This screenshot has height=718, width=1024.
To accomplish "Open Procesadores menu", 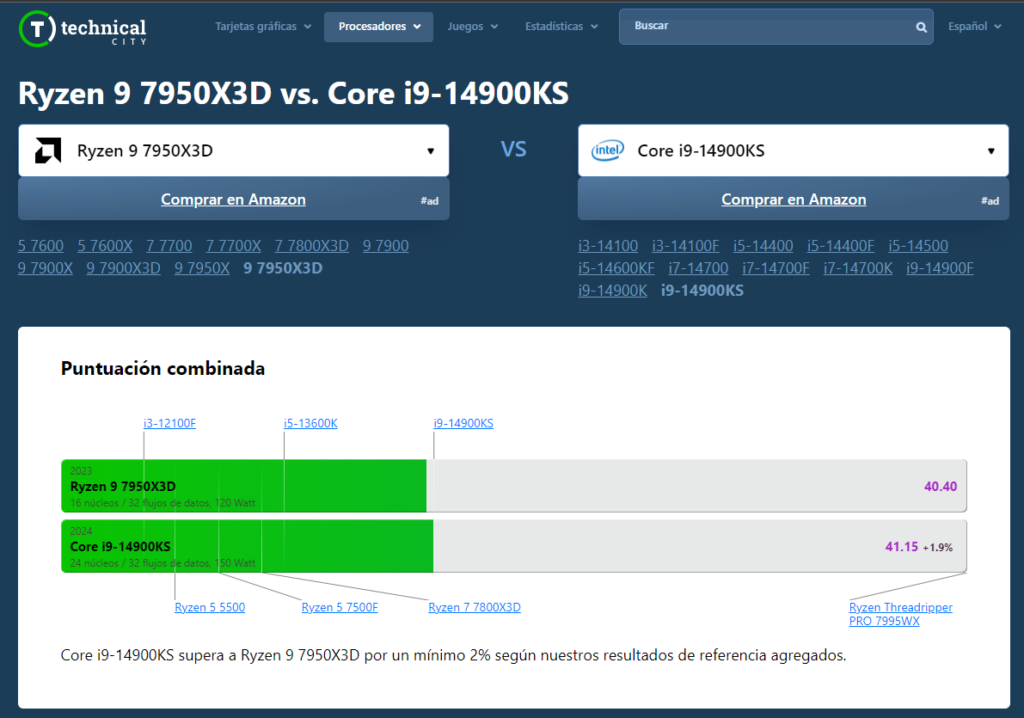I will click(x=379, y=27).
